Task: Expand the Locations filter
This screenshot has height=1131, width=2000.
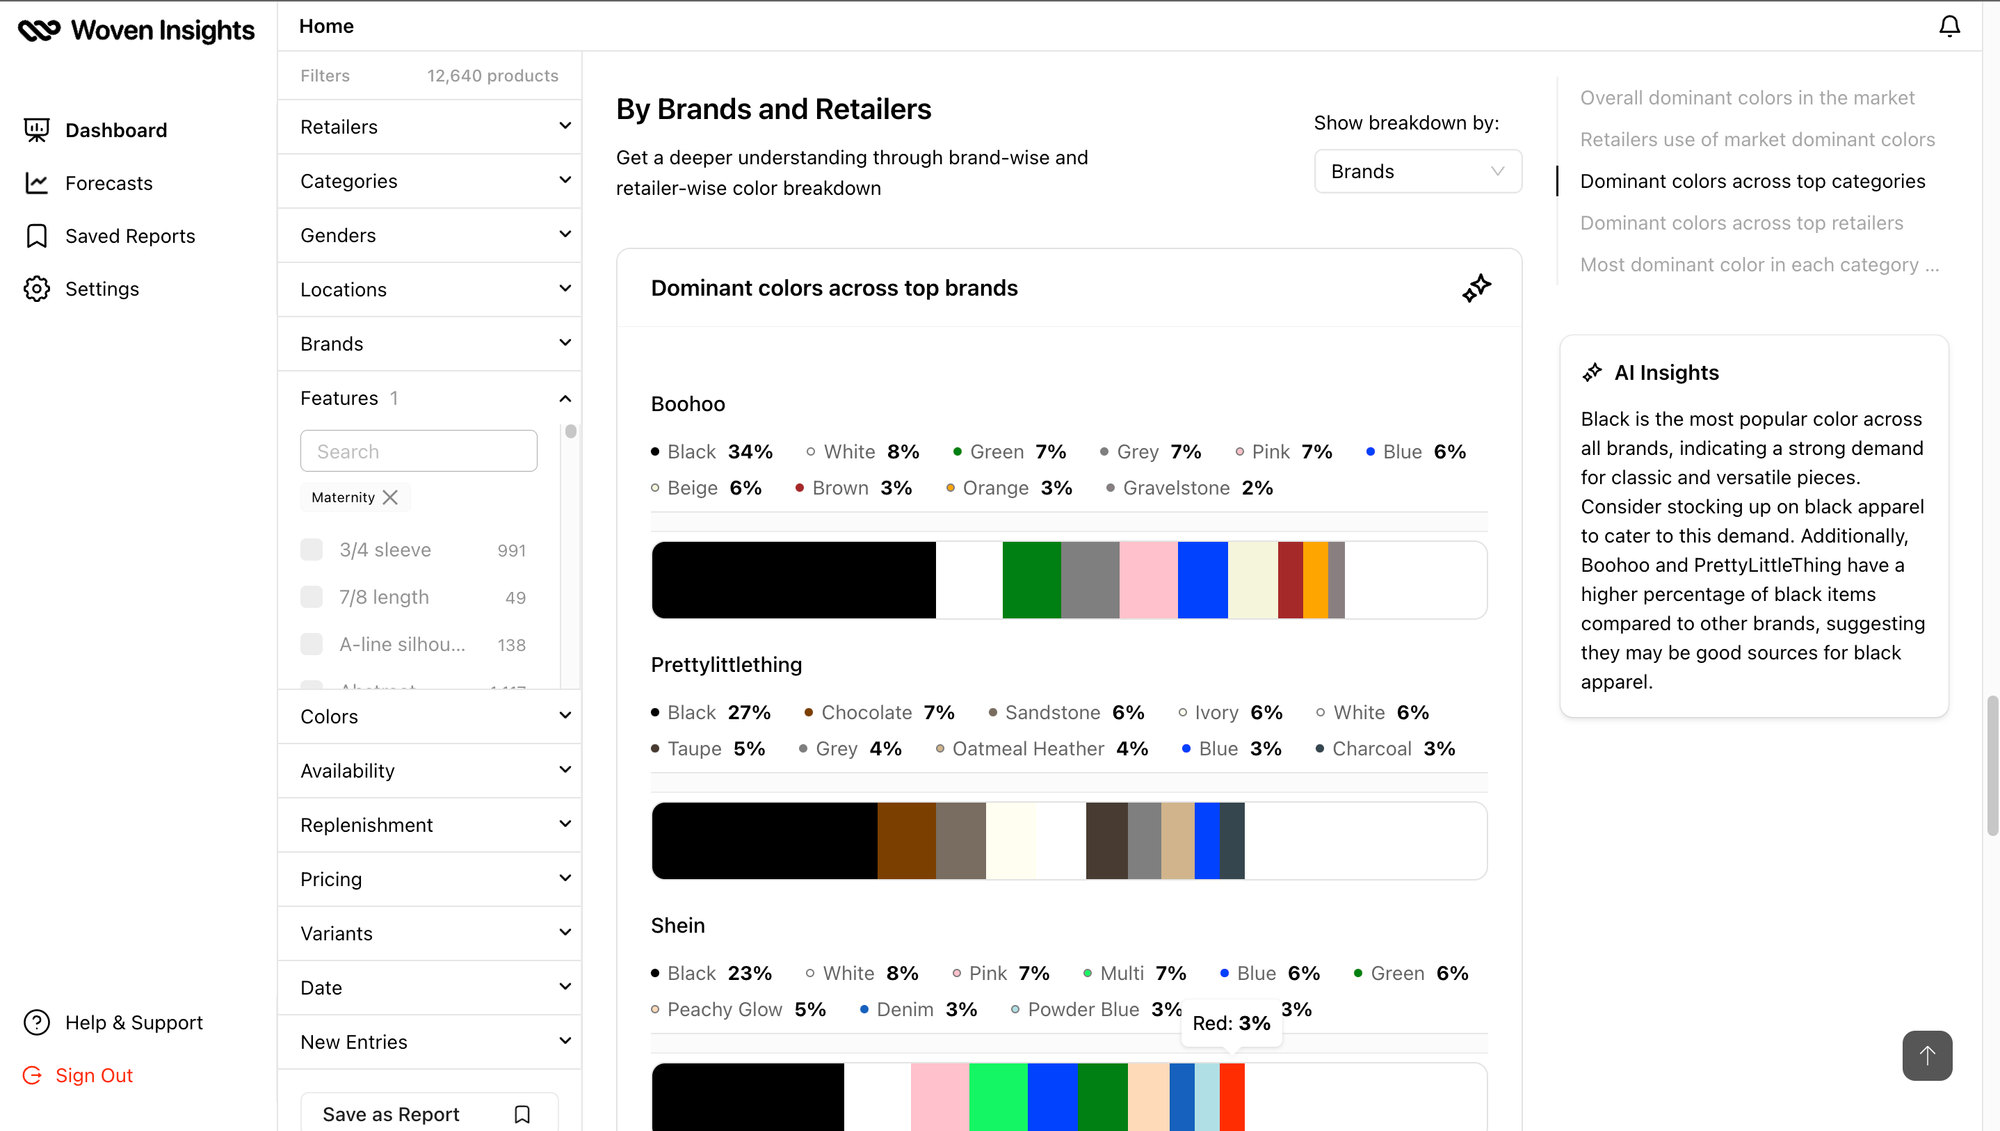Action: click(x=430, y=289)
